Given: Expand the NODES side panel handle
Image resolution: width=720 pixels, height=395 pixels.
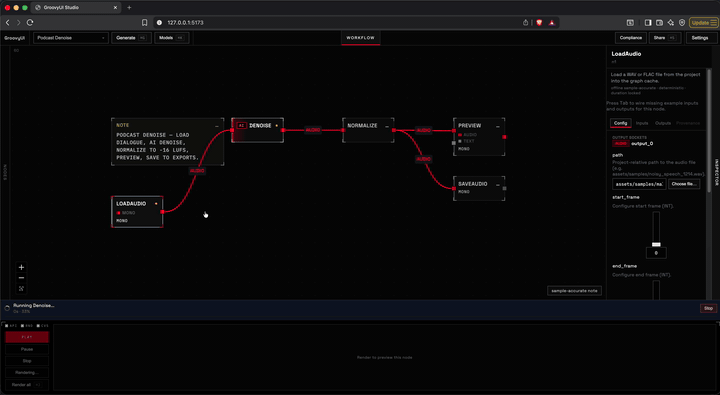Looking at the screenshot, I should point(5,172).
